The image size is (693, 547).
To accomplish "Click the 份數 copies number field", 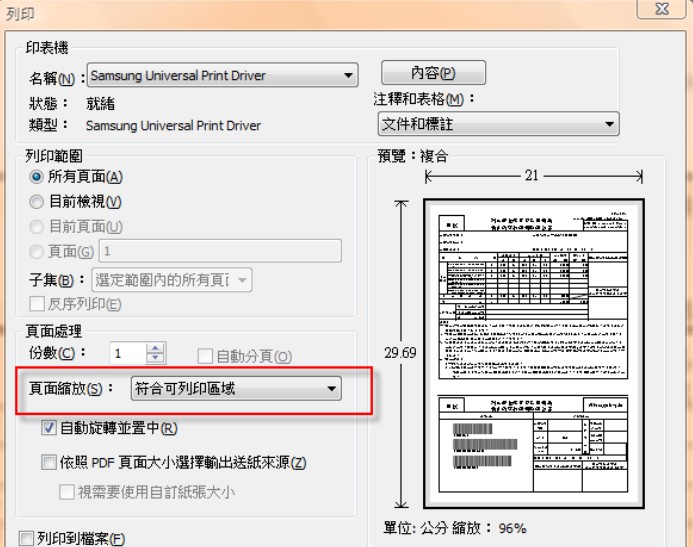I will [128, 354].
